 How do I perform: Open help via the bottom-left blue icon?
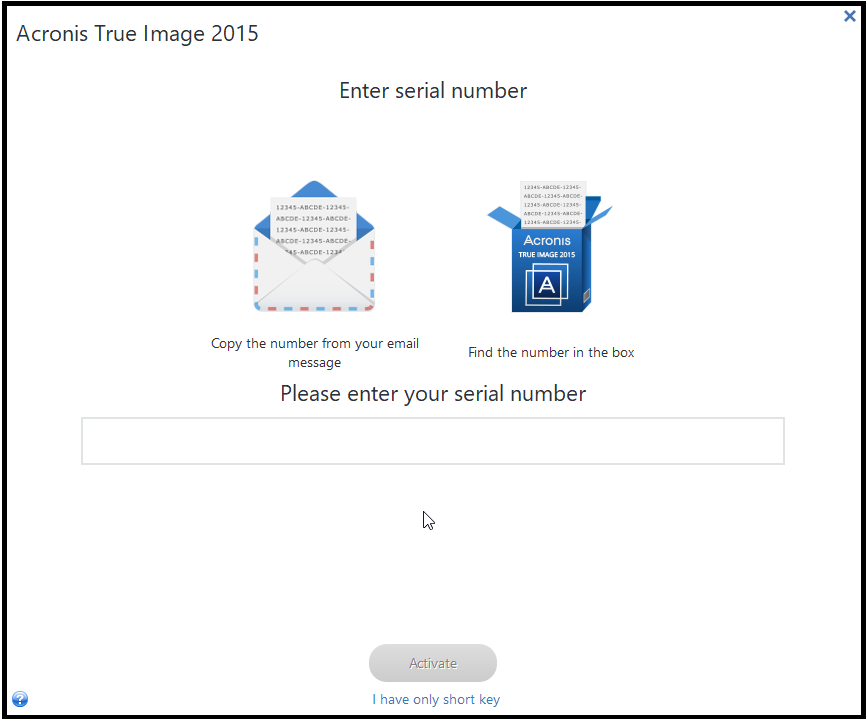(x=19, y=699)
